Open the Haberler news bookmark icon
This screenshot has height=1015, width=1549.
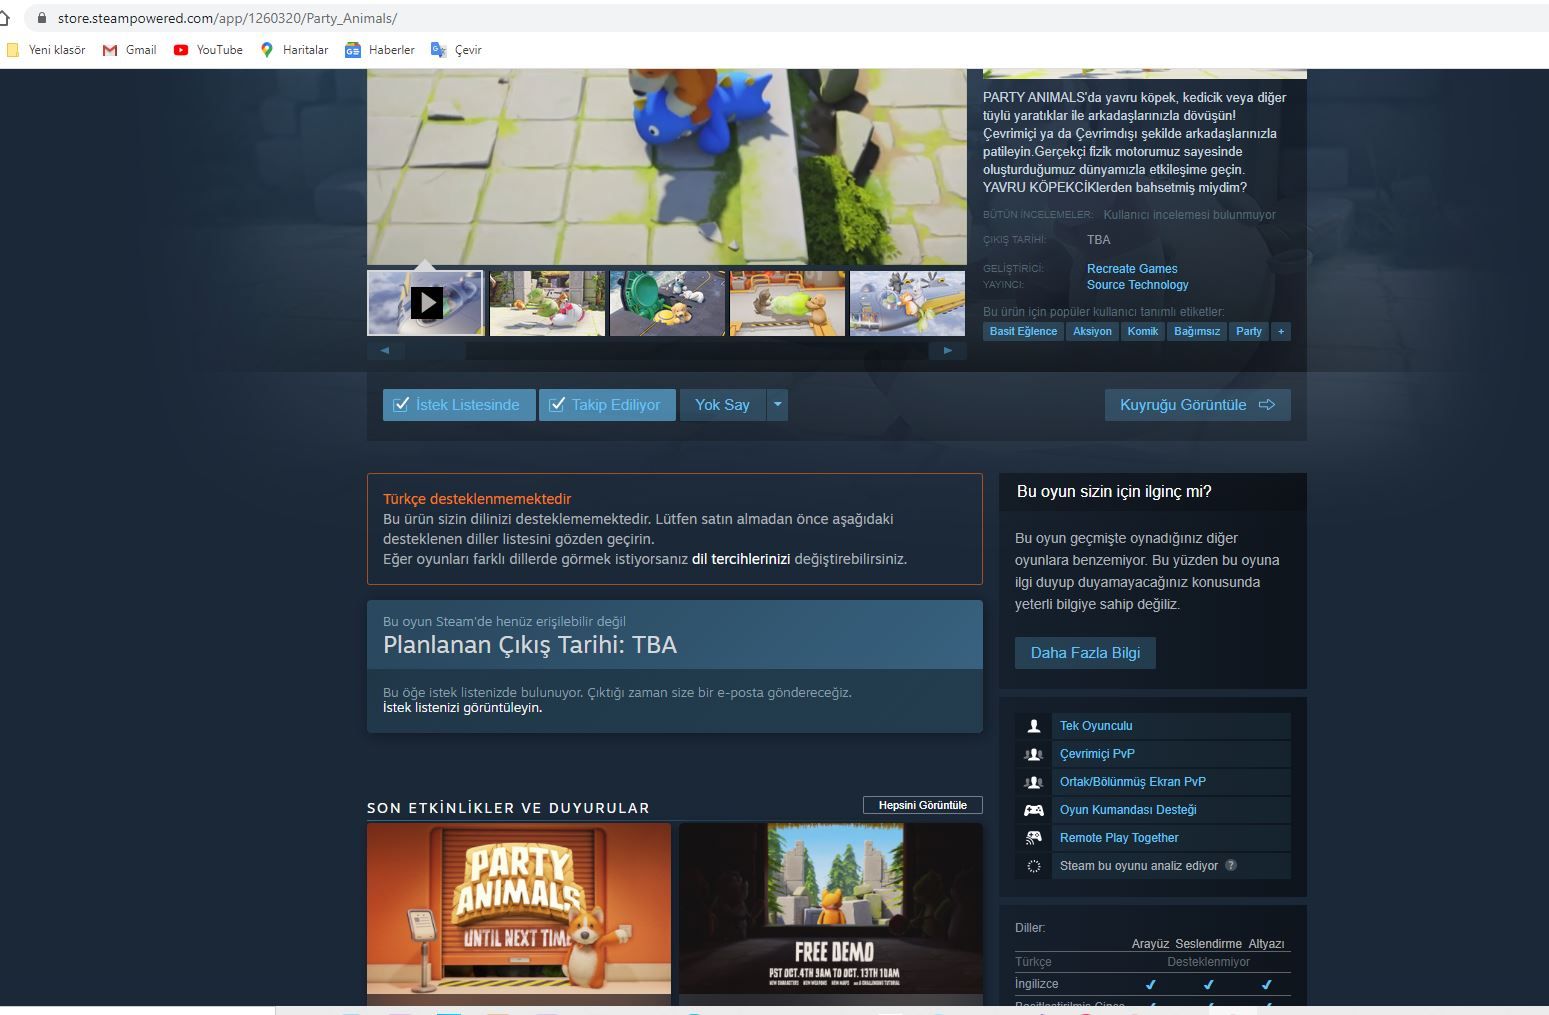click(x=353, y=50)
